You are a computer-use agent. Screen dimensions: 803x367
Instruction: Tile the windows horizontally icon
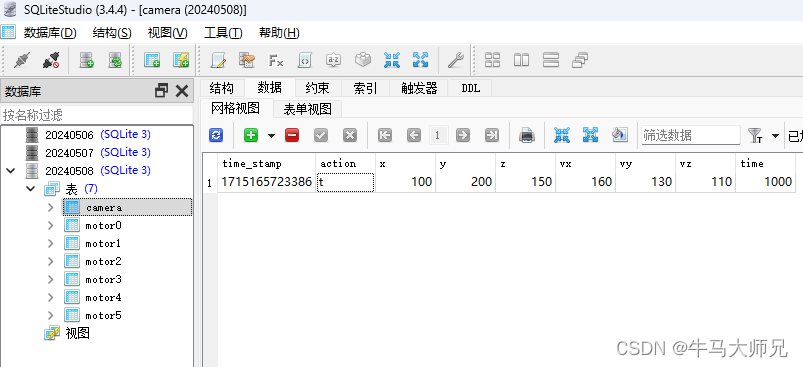(x=521, y=60)
